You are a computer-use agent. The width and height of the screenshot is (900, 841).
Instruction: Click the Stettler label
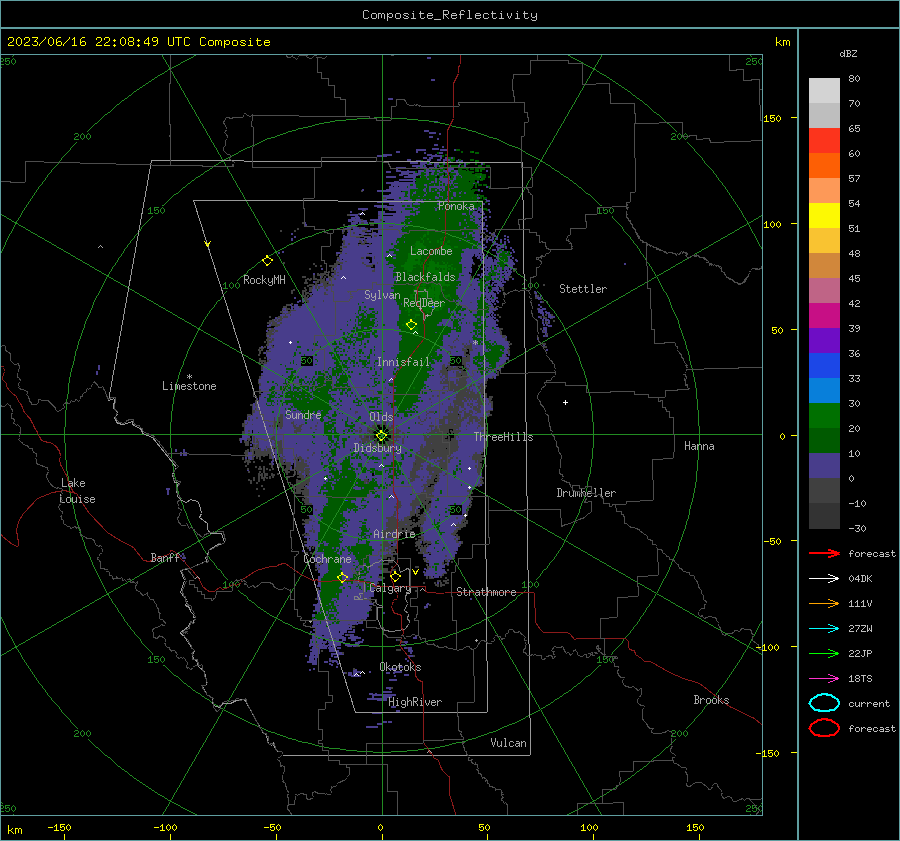583,289
